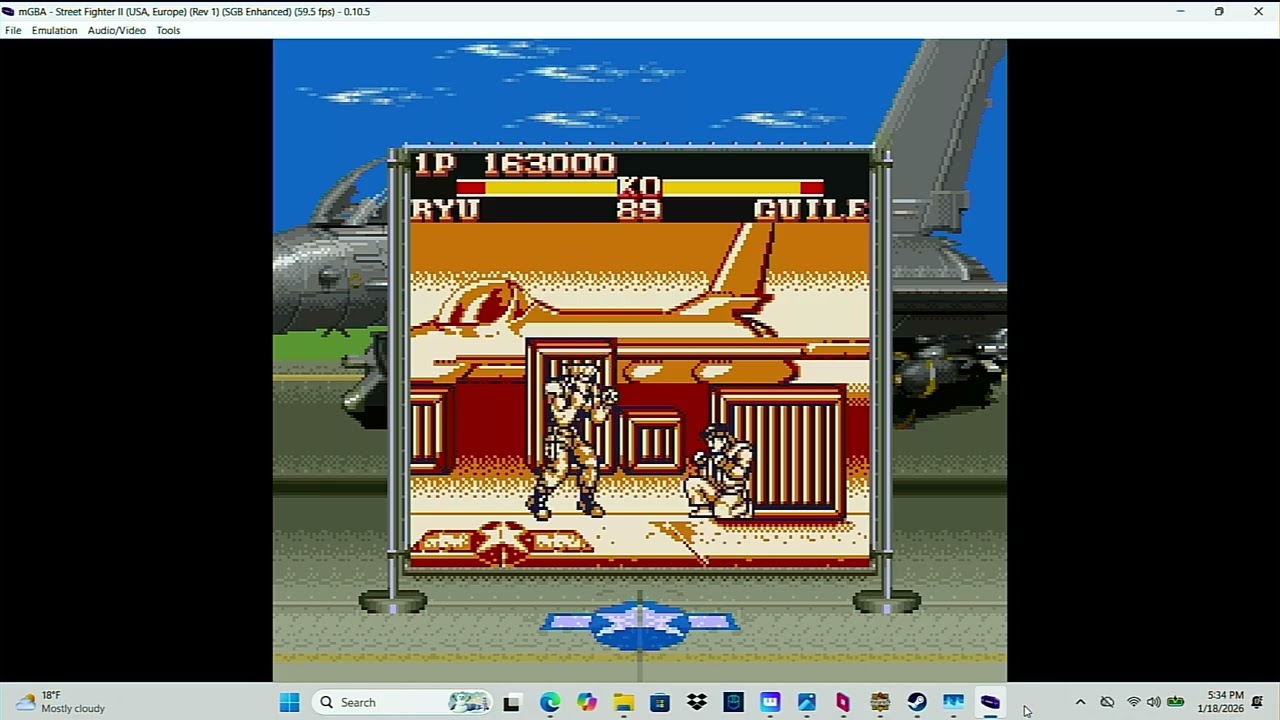Click the cloud sync-off tray icon

tap(1107, 702)
